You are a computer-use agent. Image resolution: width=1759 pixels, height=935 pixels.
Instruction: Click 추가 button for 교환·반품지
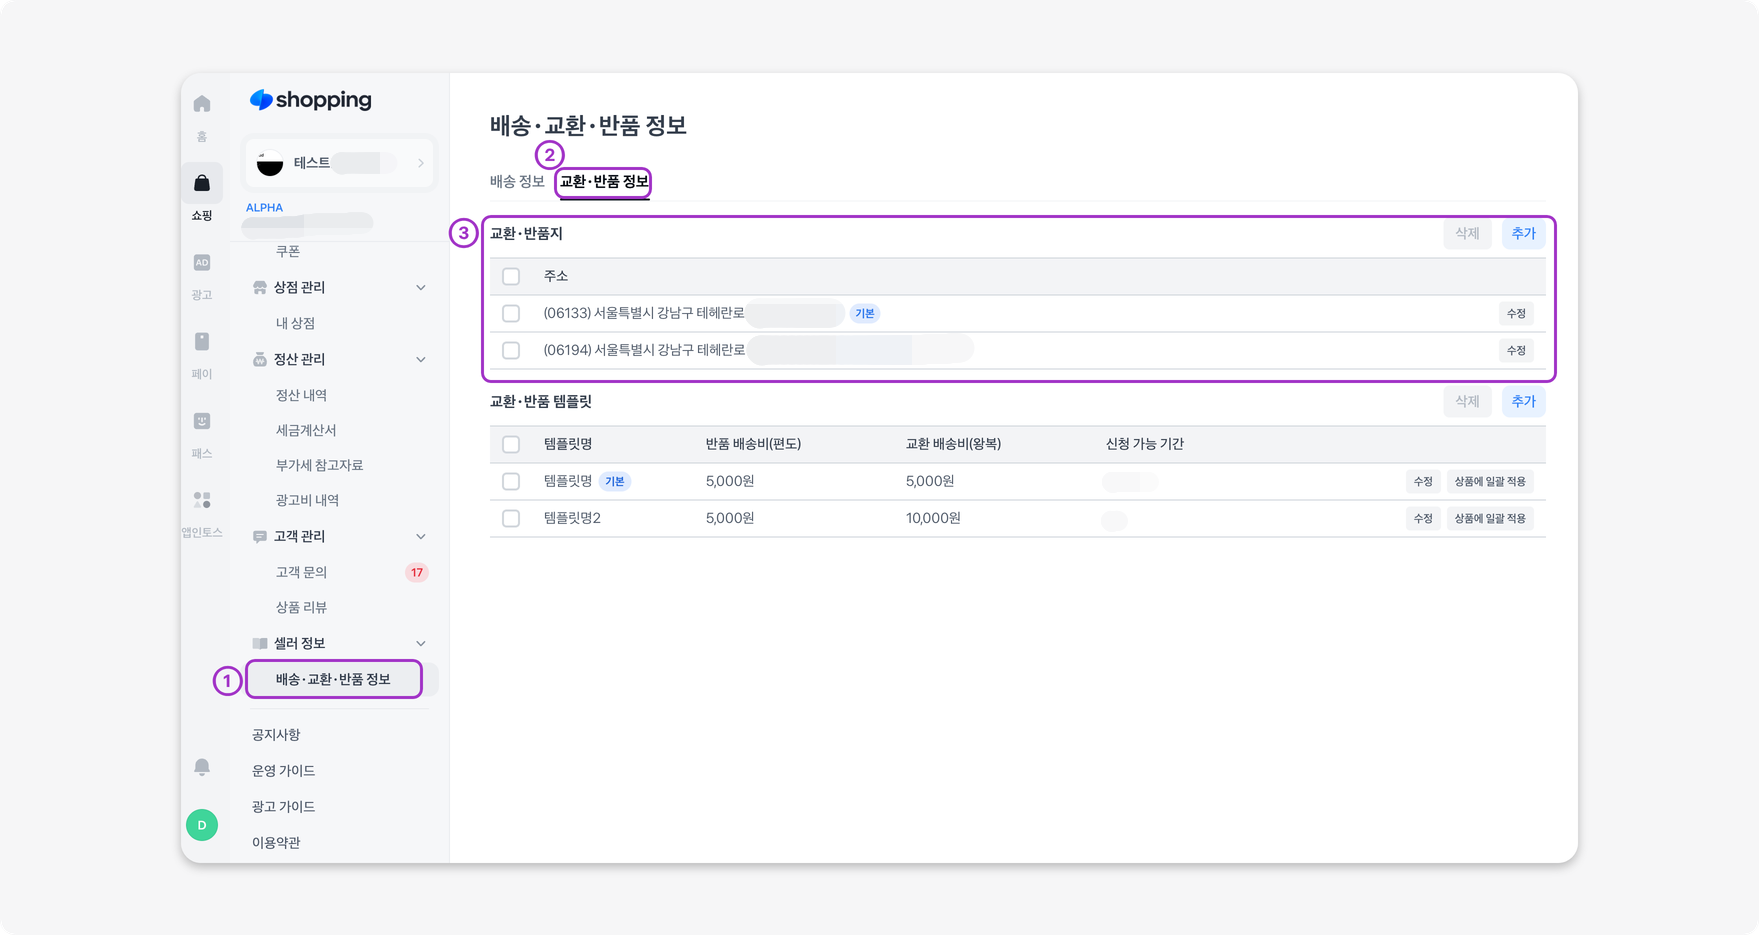pyautogui.click(x=1523, y=234)
